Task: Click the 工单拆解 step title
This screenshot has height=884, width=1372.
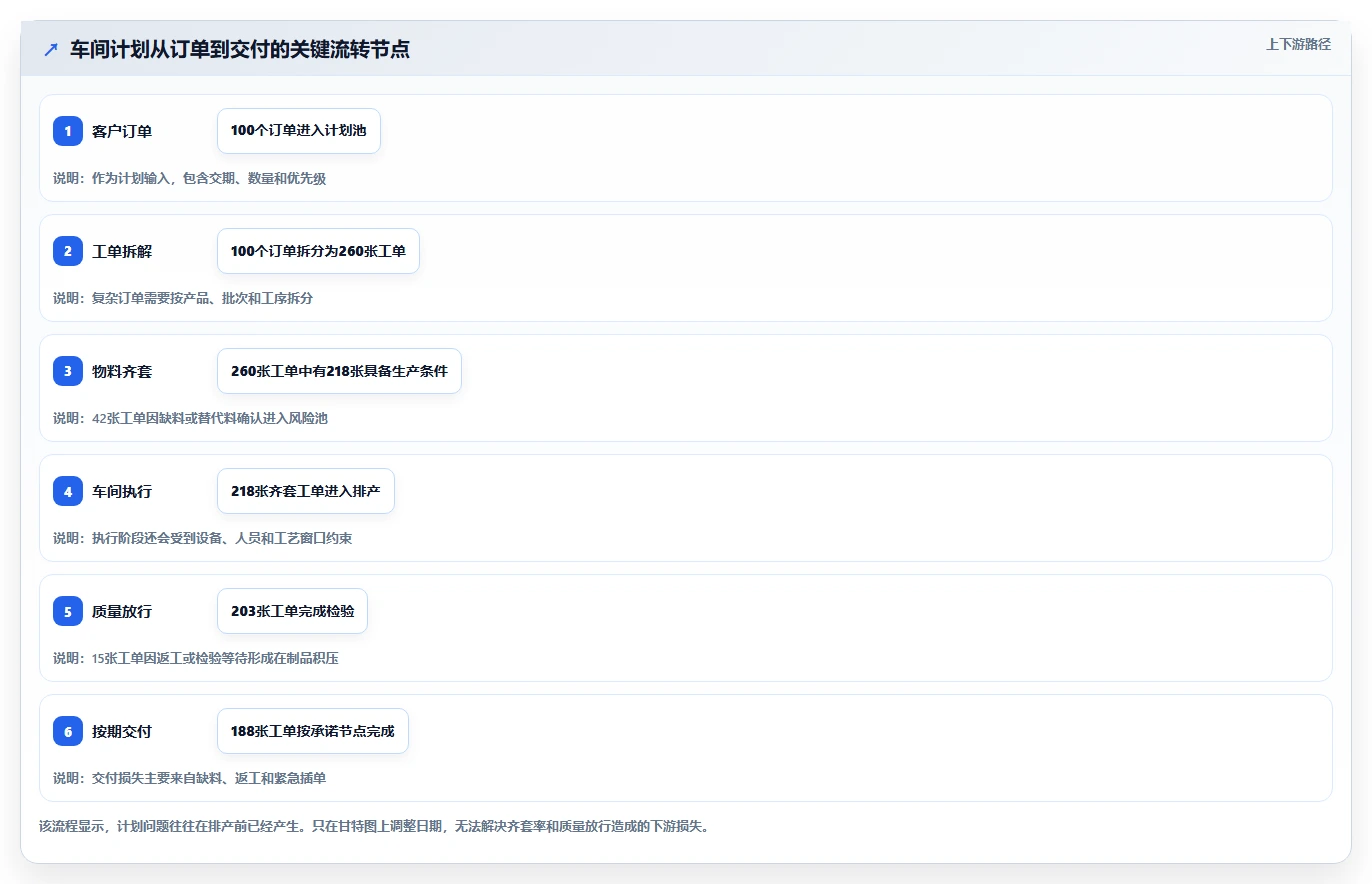Action: tap(122, 251)
